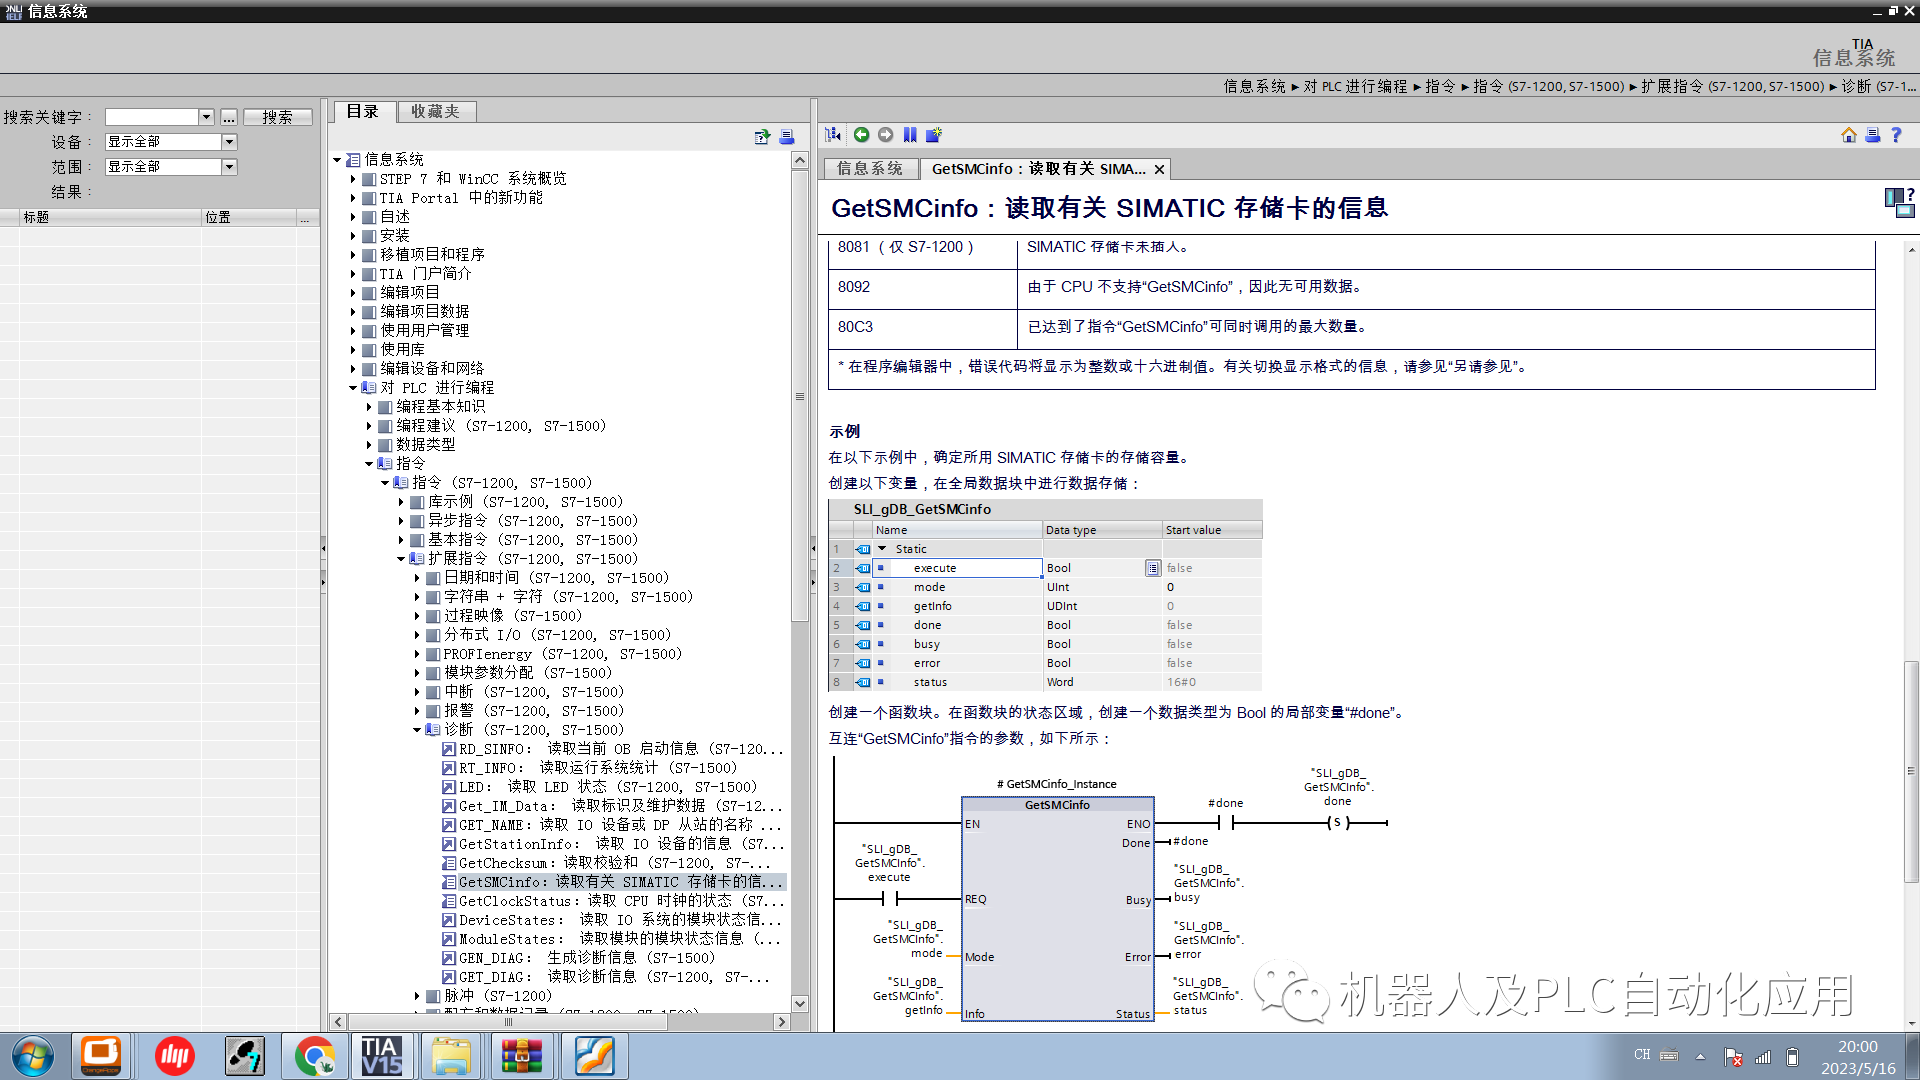
Task: Close the GetSMCinfo tab
Action: point(1159,170)
